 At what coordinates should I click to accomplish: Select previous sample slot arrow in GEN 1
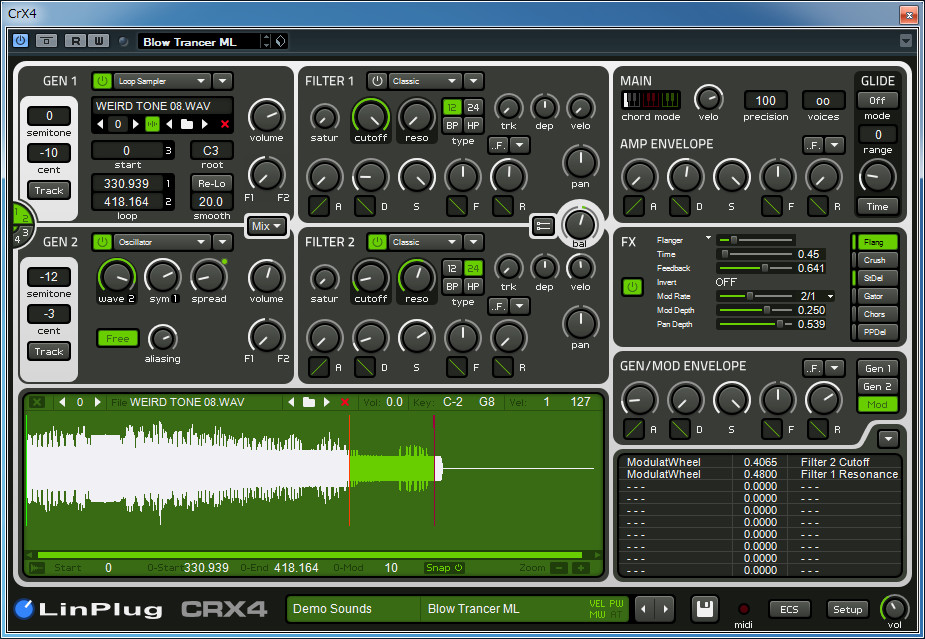100,124
